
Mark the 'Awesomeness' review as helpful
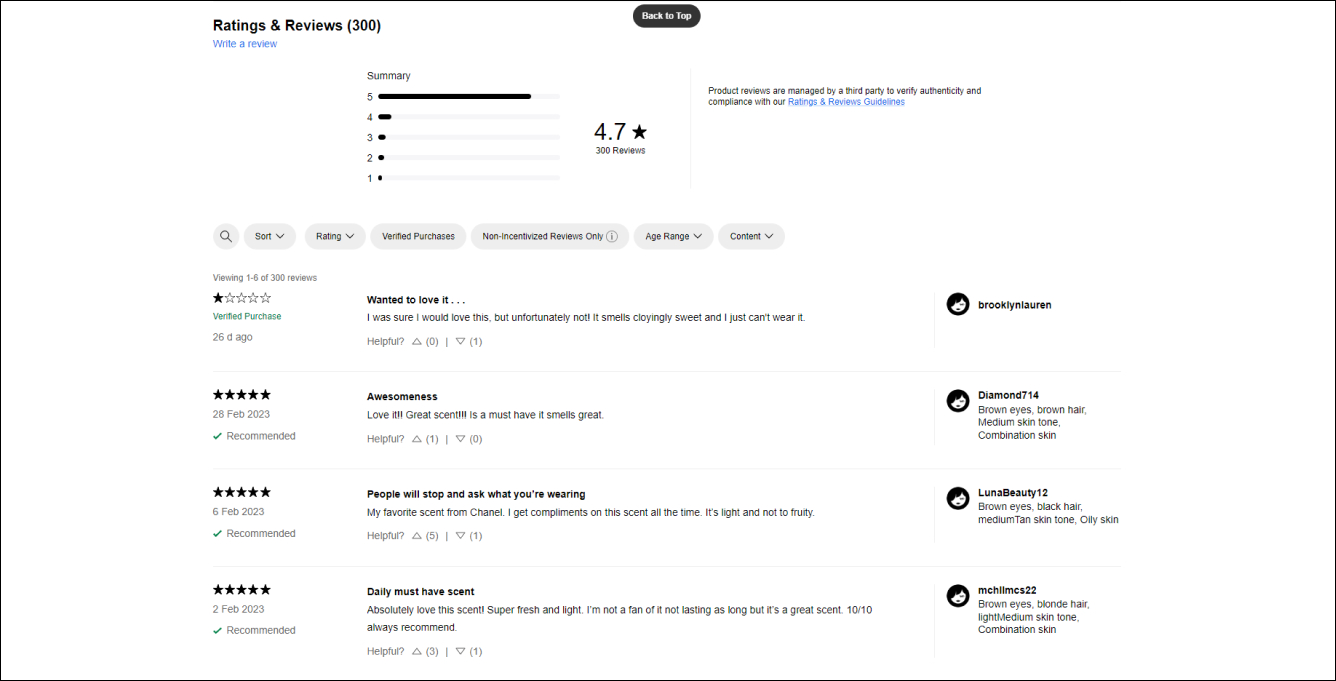(417, 439)
